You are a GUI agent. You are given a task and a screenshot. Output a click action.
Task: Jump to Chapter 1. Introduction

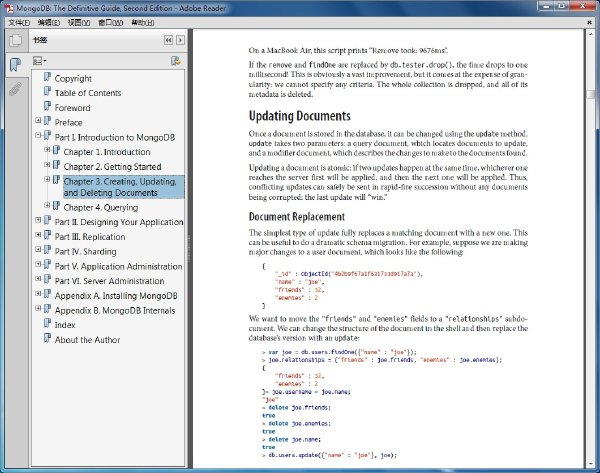pos(107,152)
